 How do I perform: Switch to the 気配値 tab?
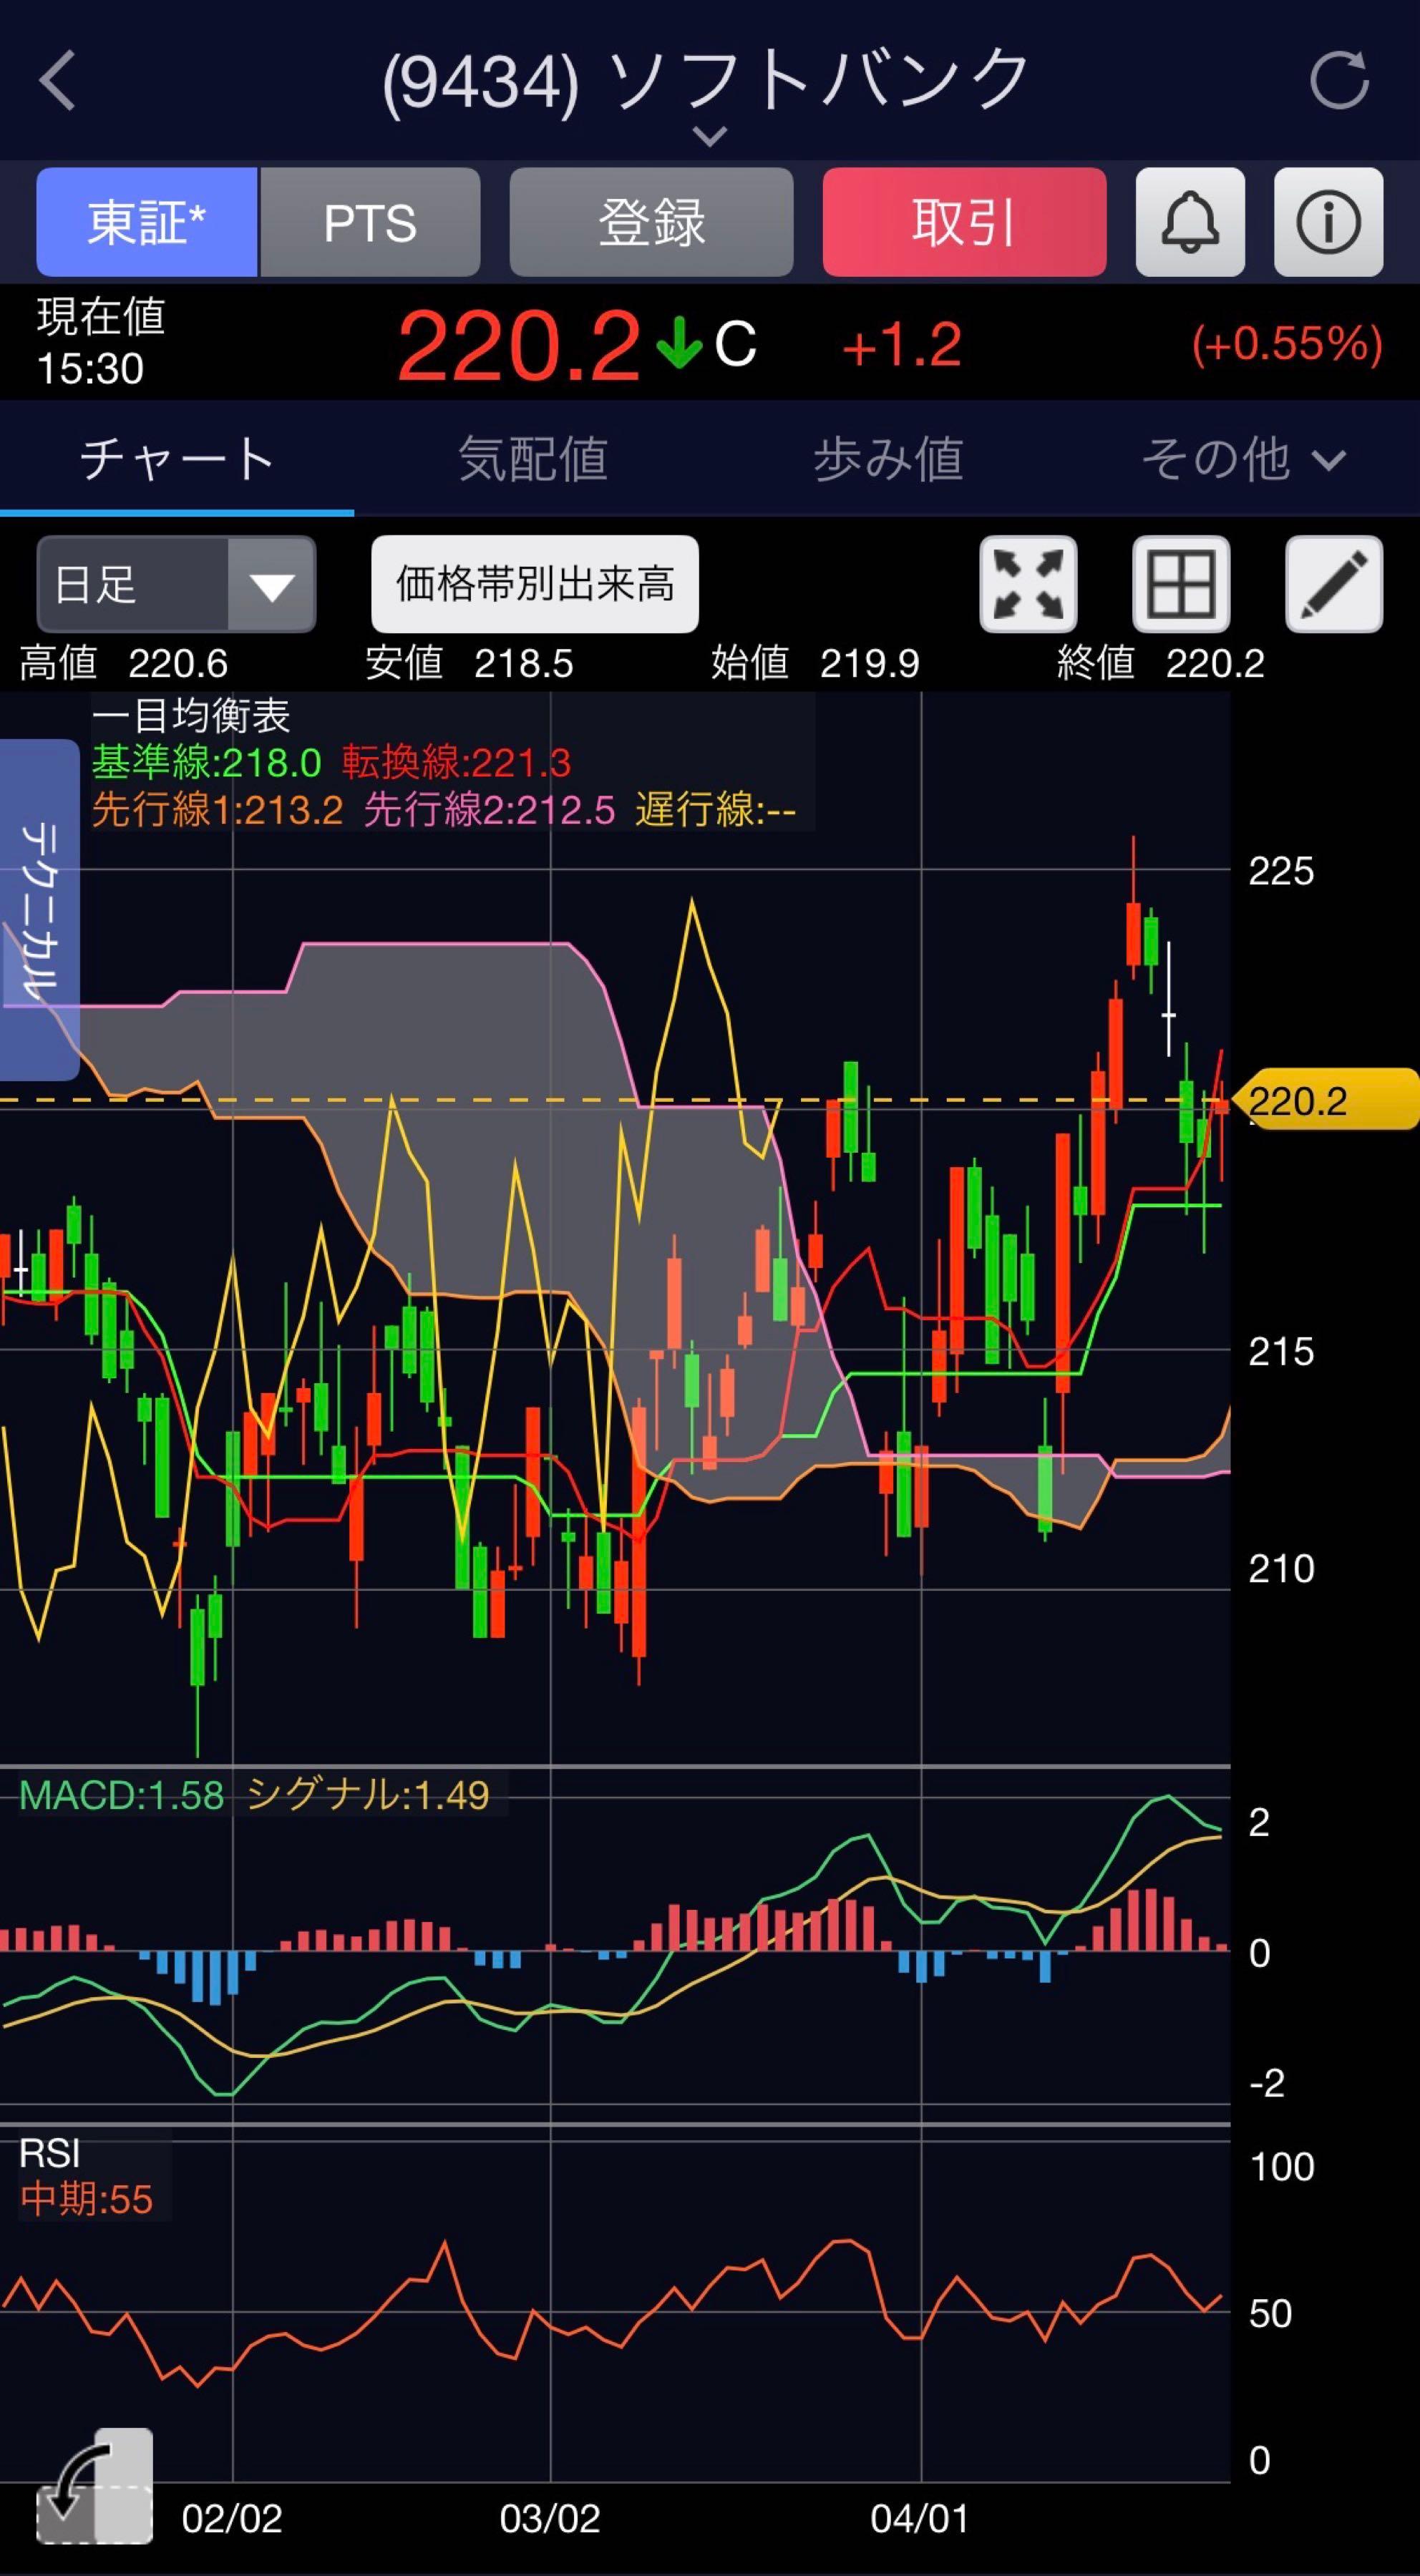[x=532, y=460]
